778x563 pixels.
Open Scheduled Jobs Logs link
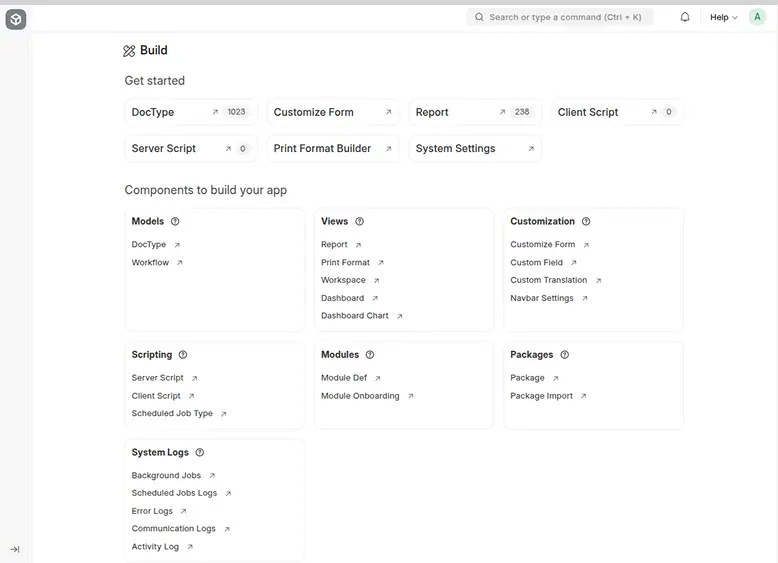(x=174, y=493)
